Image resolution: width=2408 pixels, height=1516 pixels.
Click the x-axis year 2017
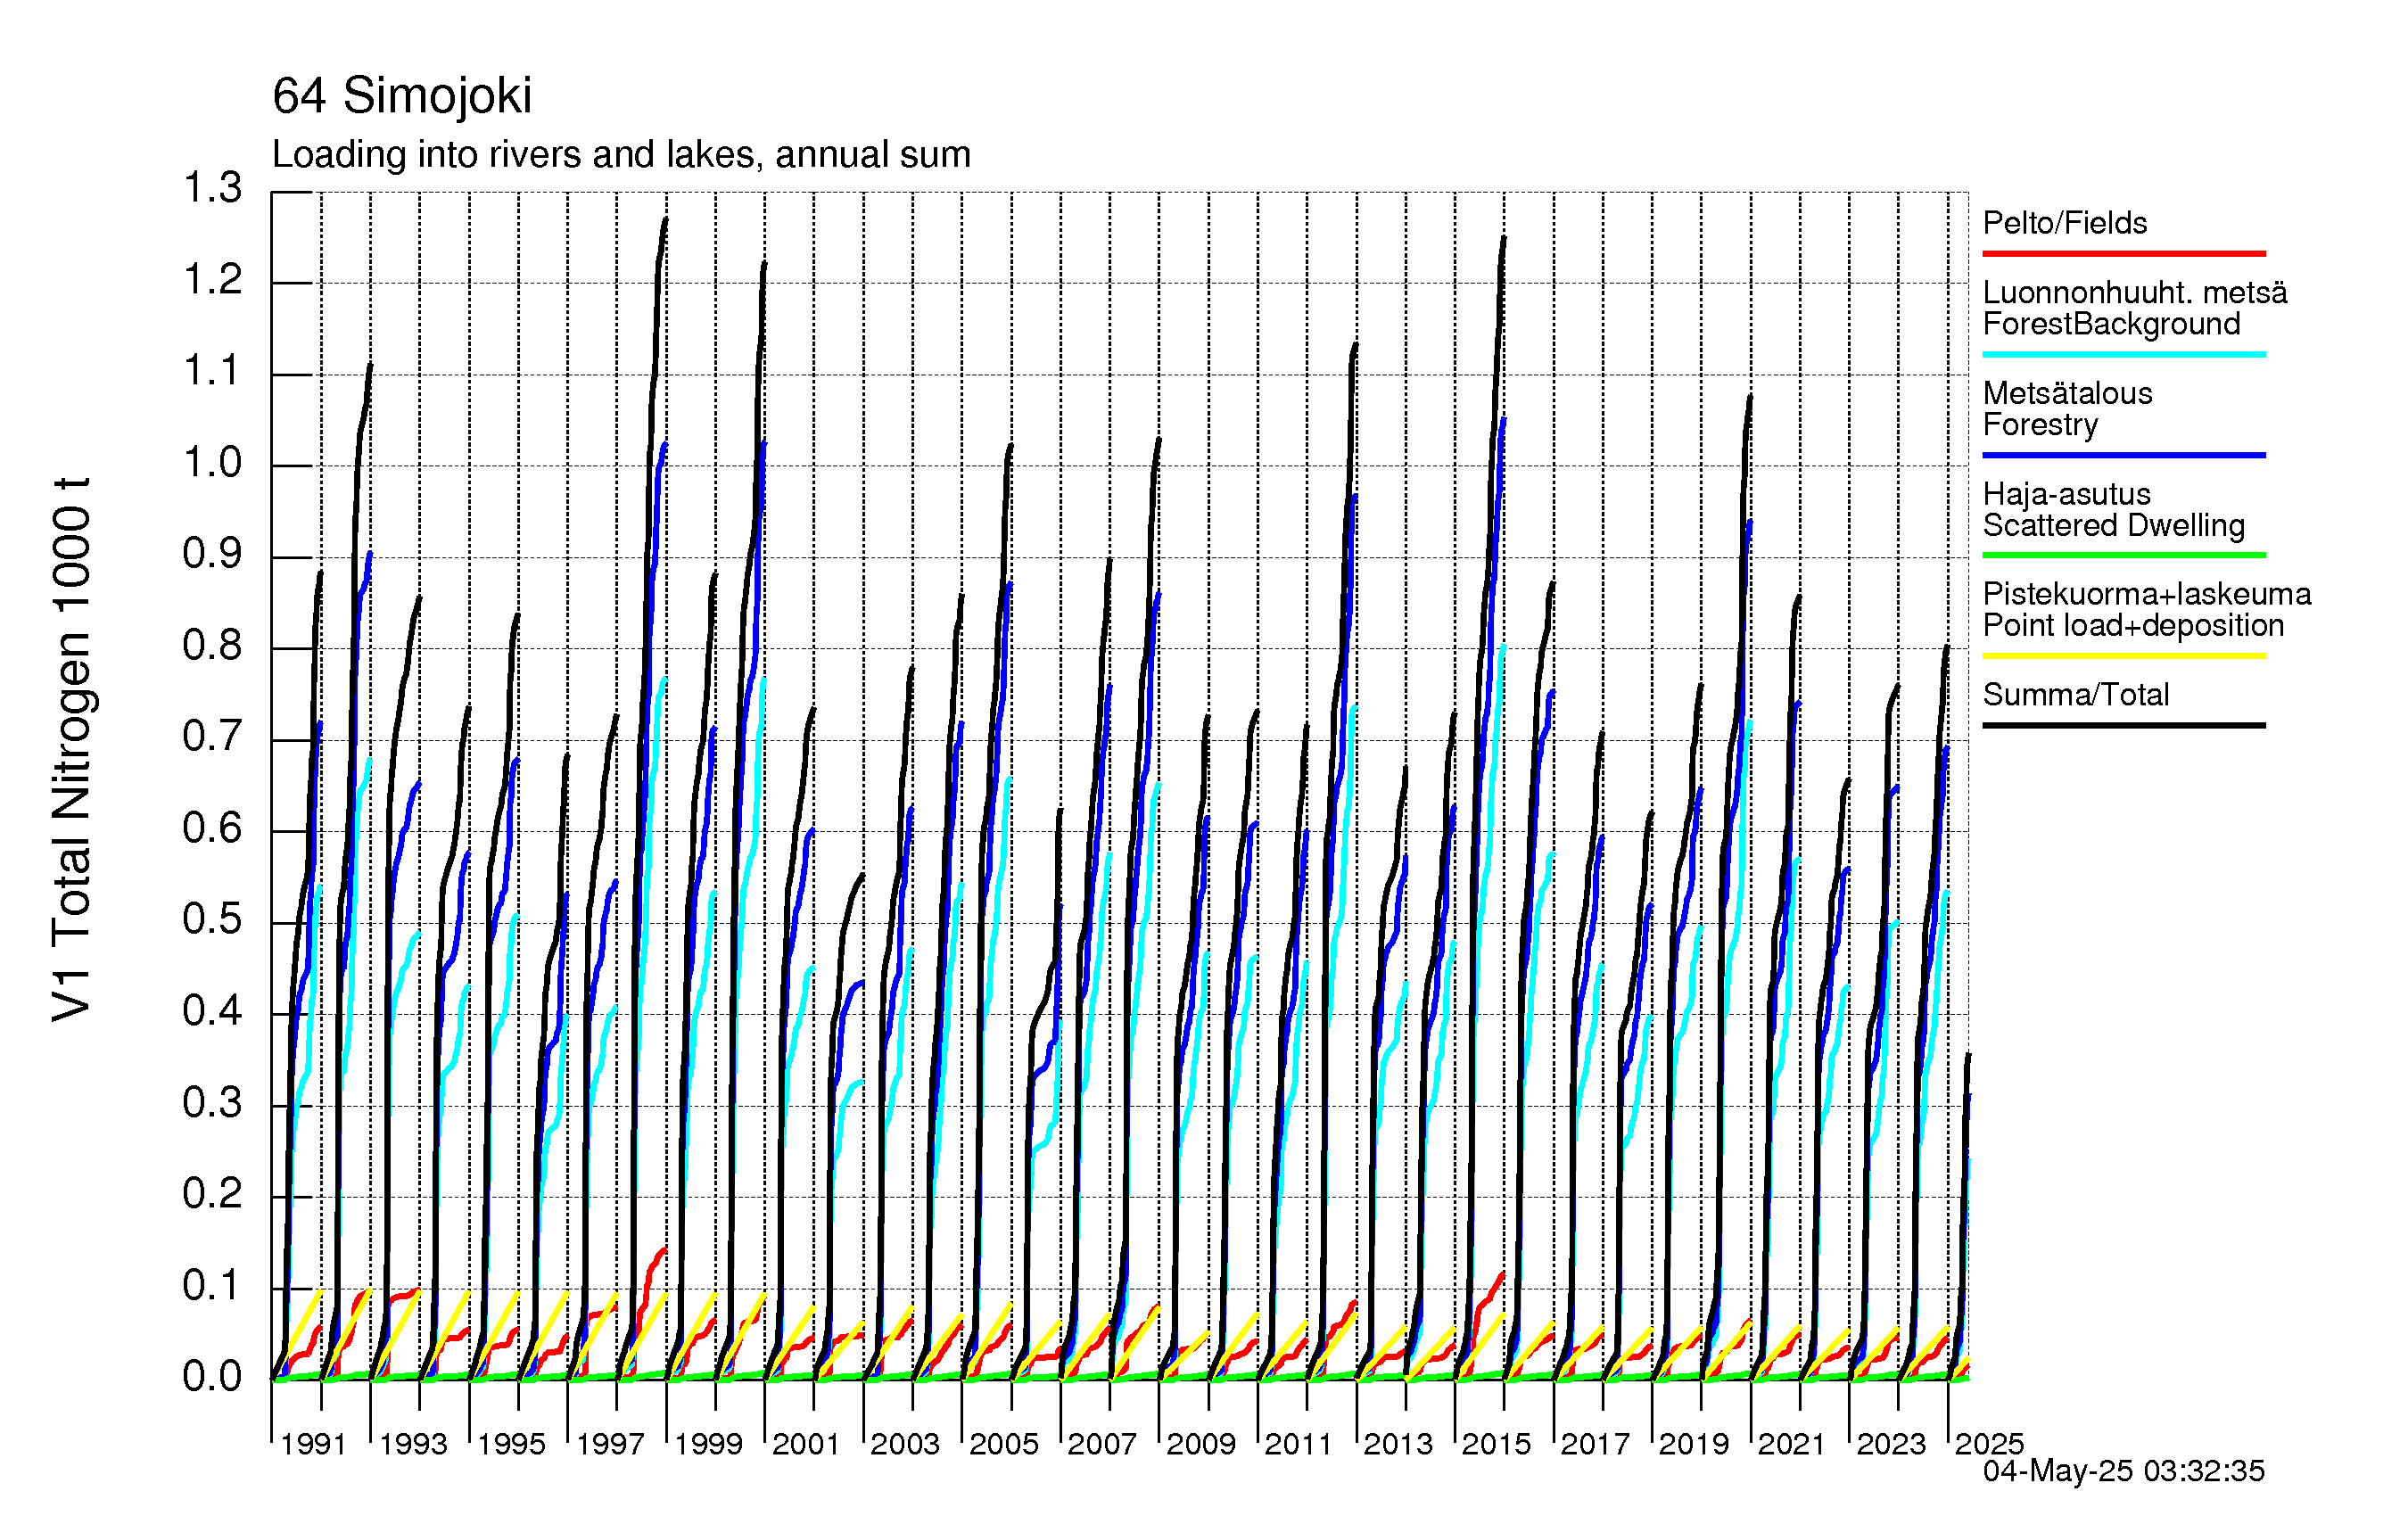point(1595,1444)
